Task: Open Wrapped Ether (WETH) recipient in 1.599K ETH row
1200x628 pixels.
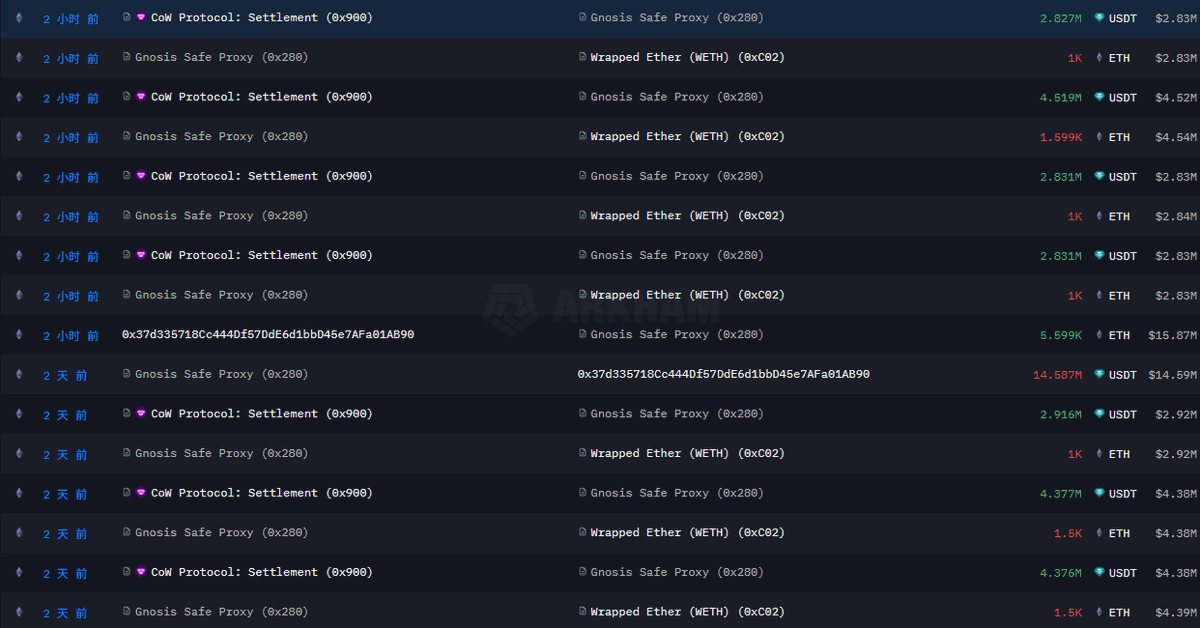Action: coord(688,137)
